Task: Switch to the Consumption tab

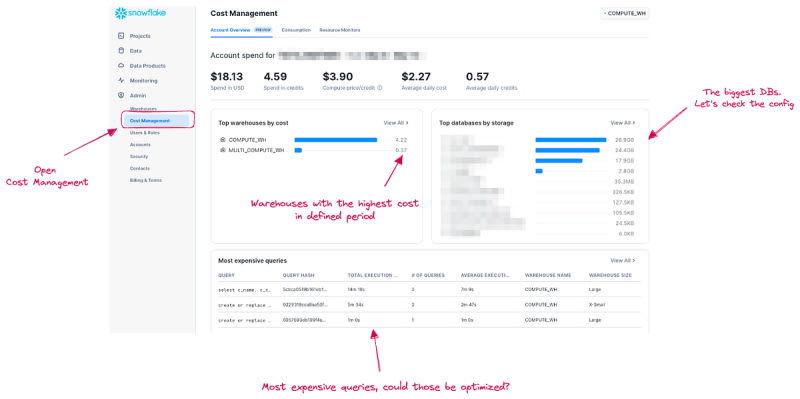Action: pyautogui.click(x=296, y=30)
